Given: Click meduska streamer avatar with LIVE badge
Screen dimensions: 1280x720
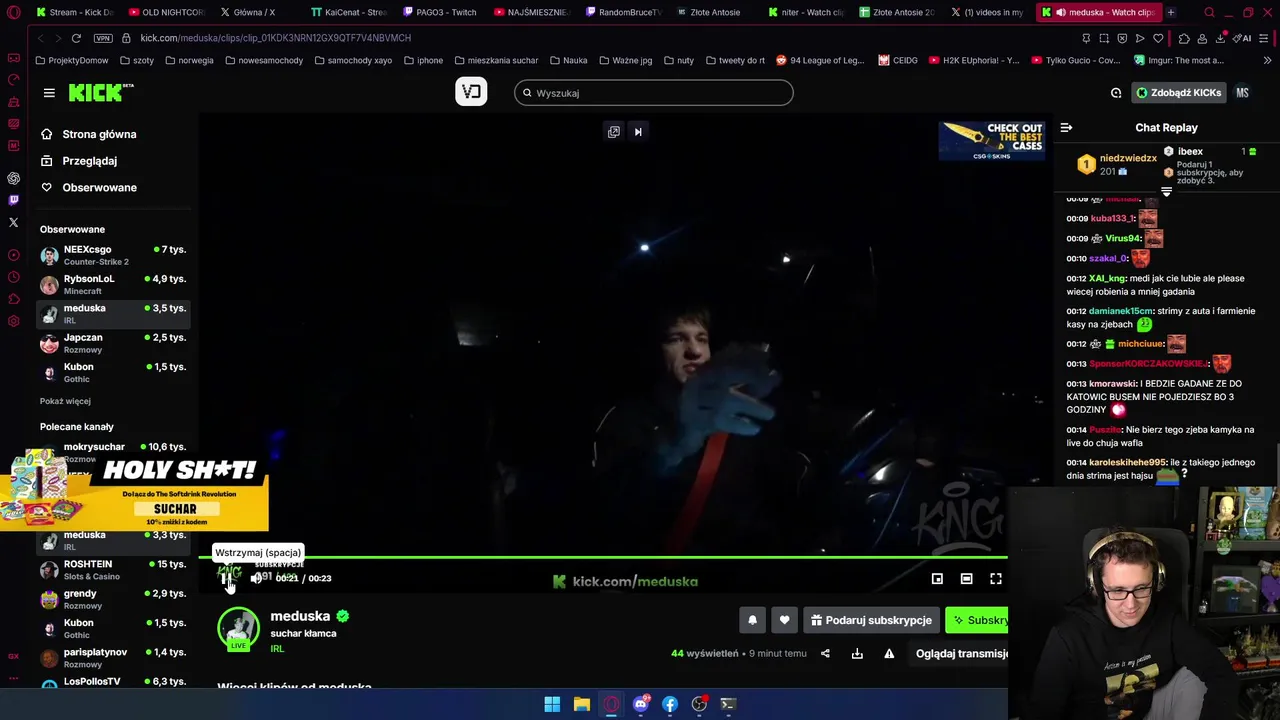Looking at the screenshot, I should click(238, 629).
